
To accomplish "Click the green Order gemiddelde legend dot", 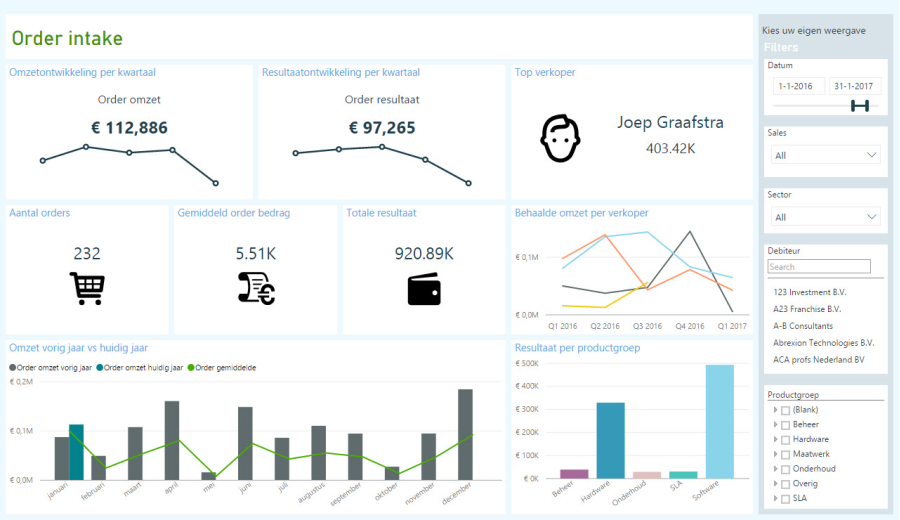I will click(190, 367).
